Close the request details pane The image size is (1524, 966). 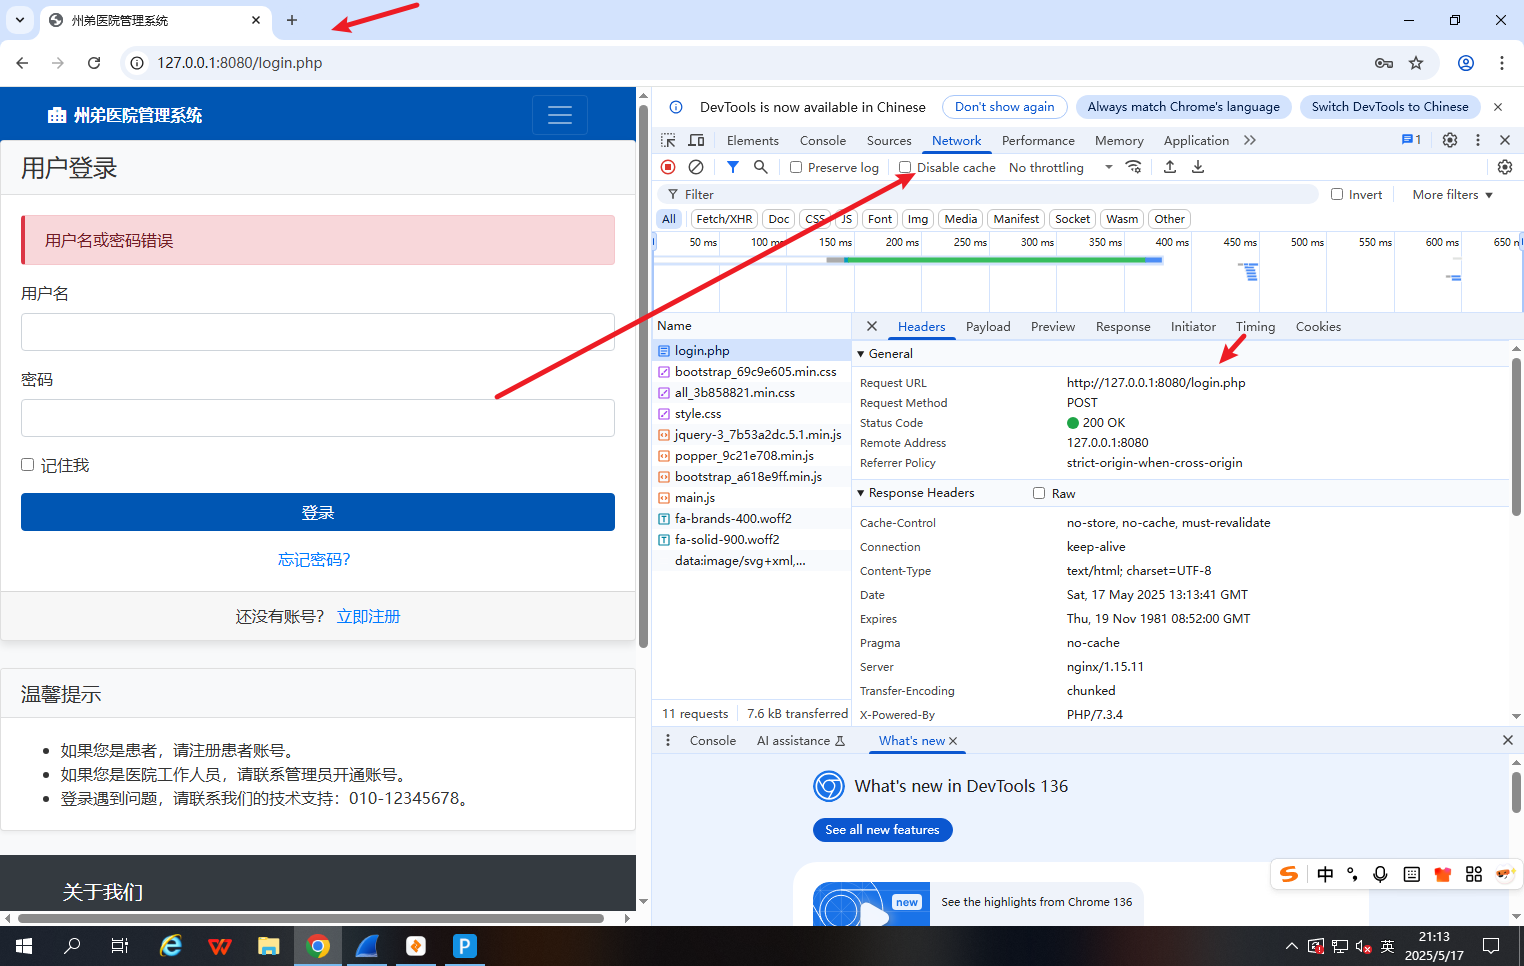point(872,326)
